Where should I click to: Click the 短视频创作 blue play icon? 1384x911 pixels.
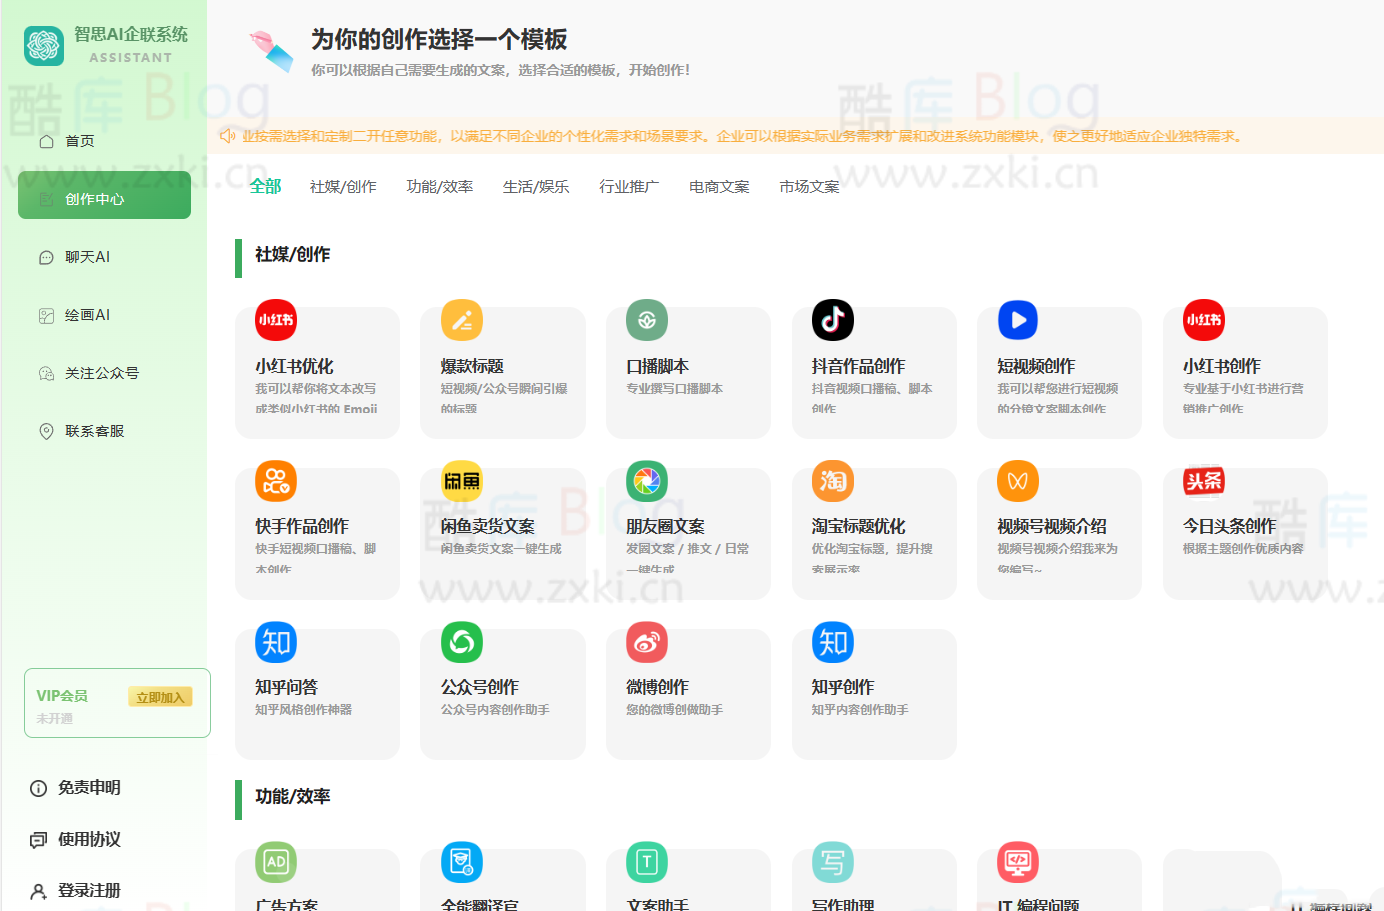(x=1018, y=320)
